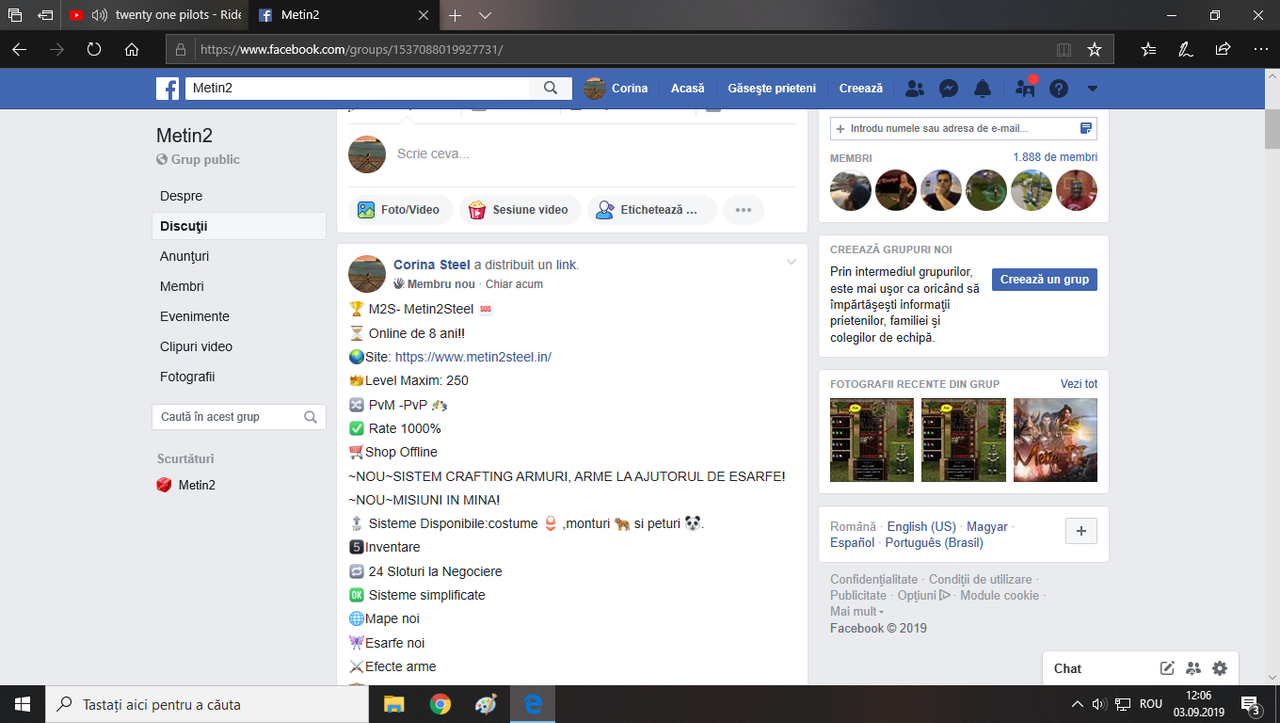The height and width of the screenshot is (723, 1280).
Task: Add page to favorites star icon
Action: (x=1094, y=48)
